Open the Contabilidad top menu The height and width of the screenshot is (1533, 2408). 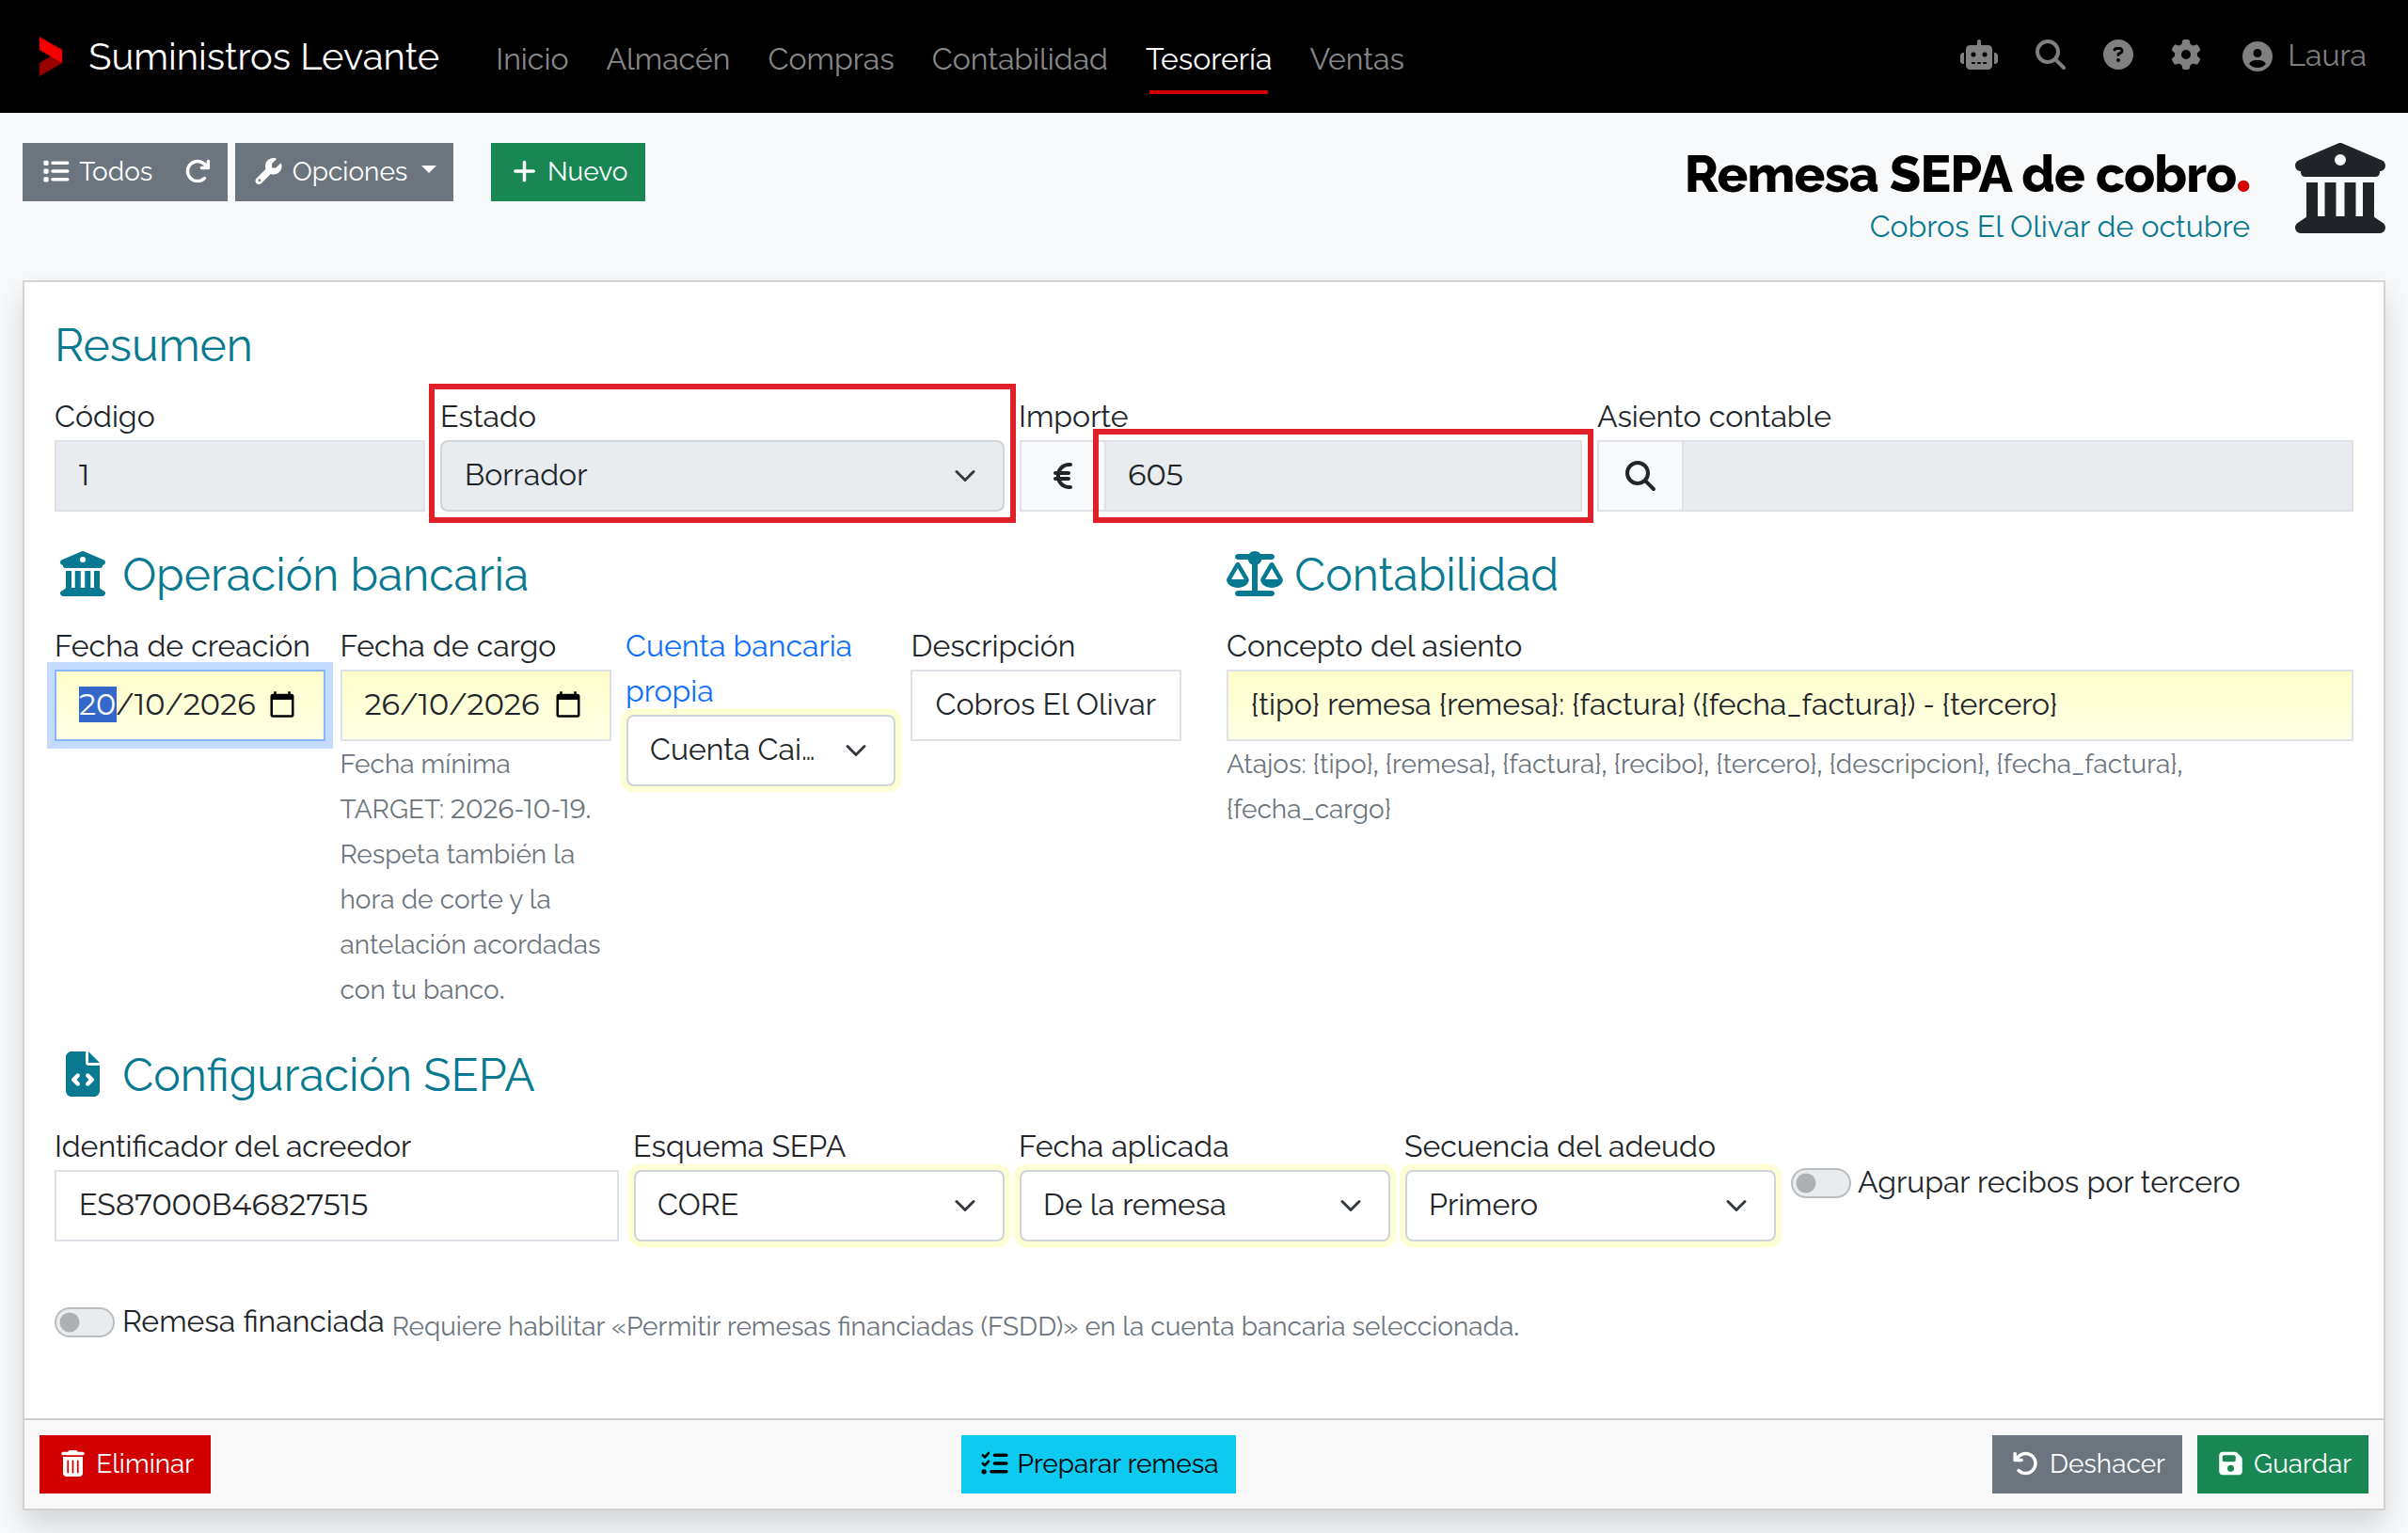click(x=1019, y=59)
